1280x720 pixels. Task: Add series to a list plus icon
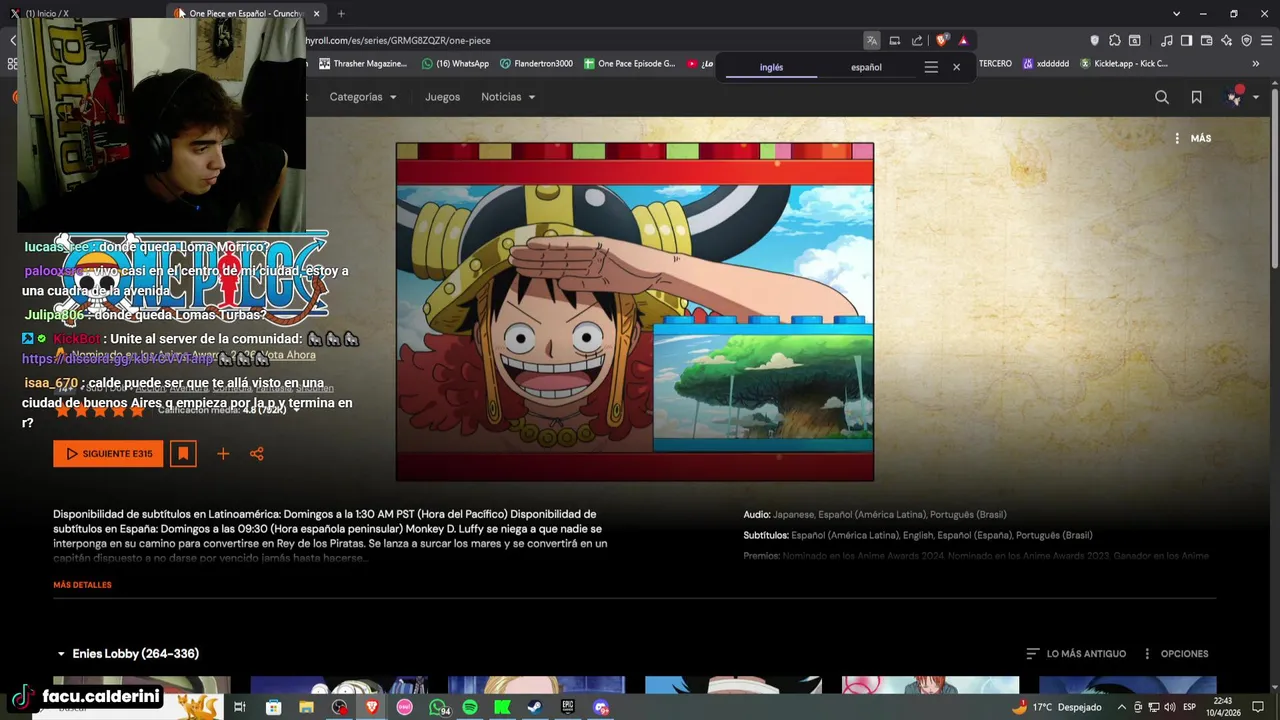click(x=223, y=454)
